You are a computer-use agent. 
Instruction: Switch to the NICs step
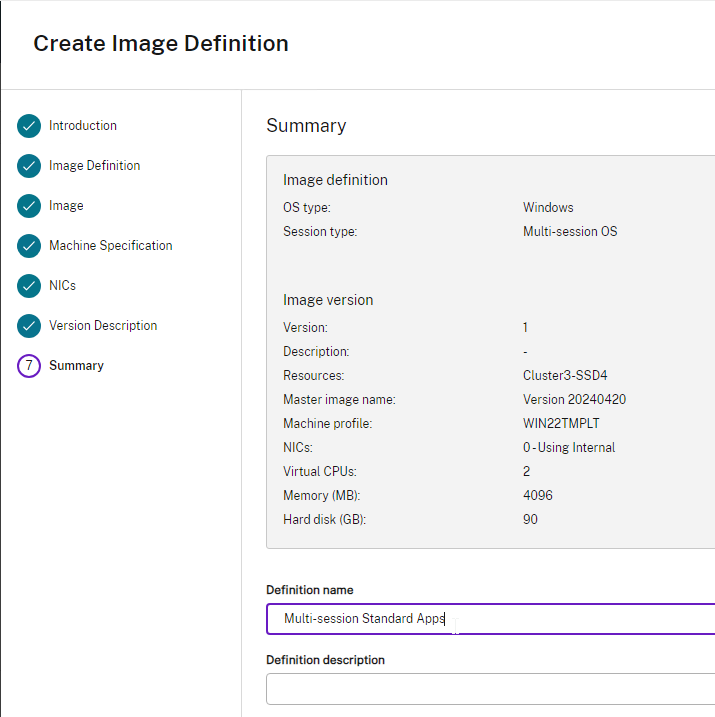point(62,286)
